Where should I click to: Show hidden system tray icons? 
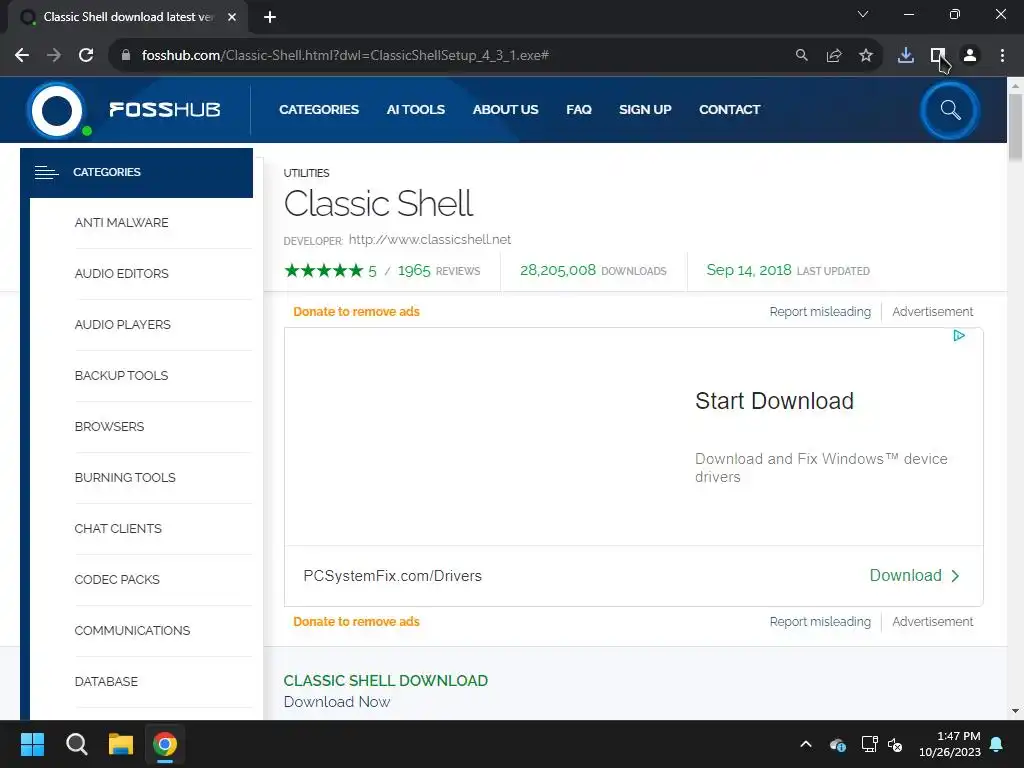click(x=806, y=744)
